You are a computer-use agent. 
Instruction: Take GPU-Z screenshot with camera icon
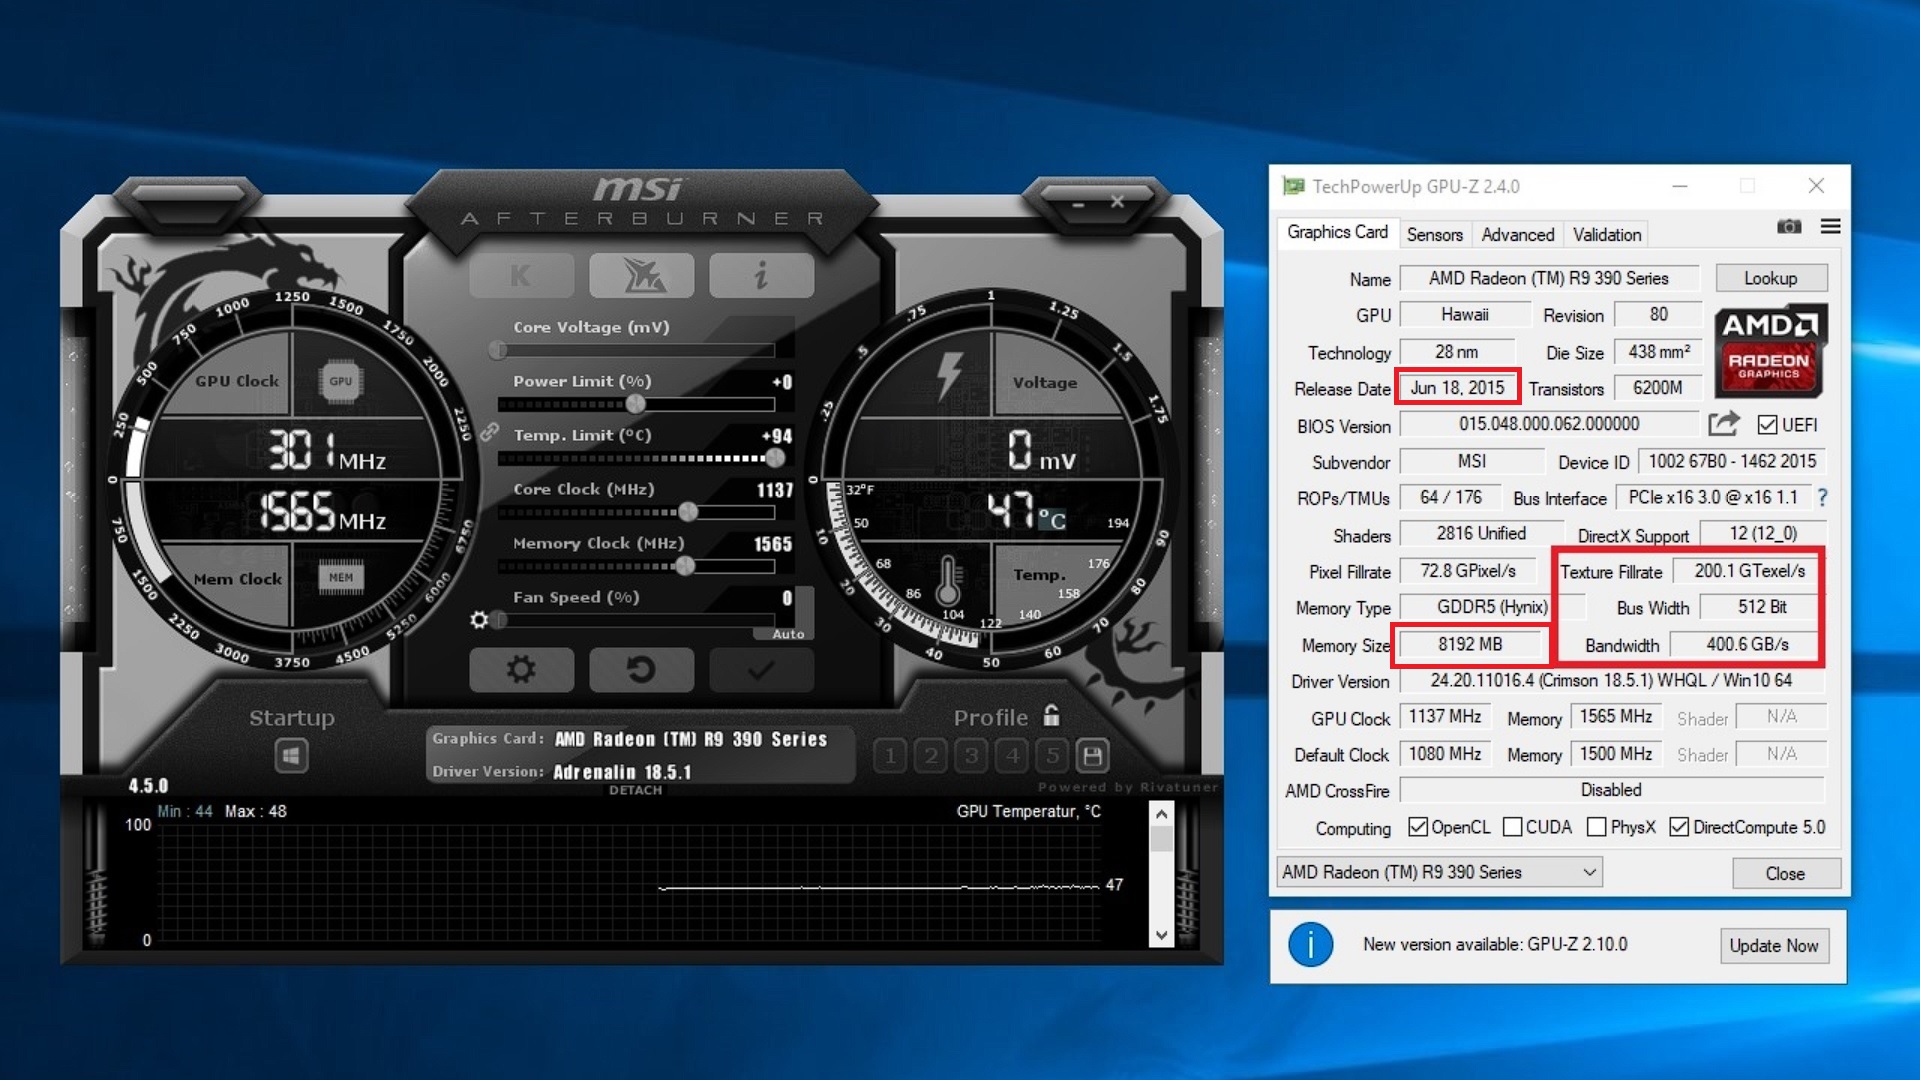1789,227
